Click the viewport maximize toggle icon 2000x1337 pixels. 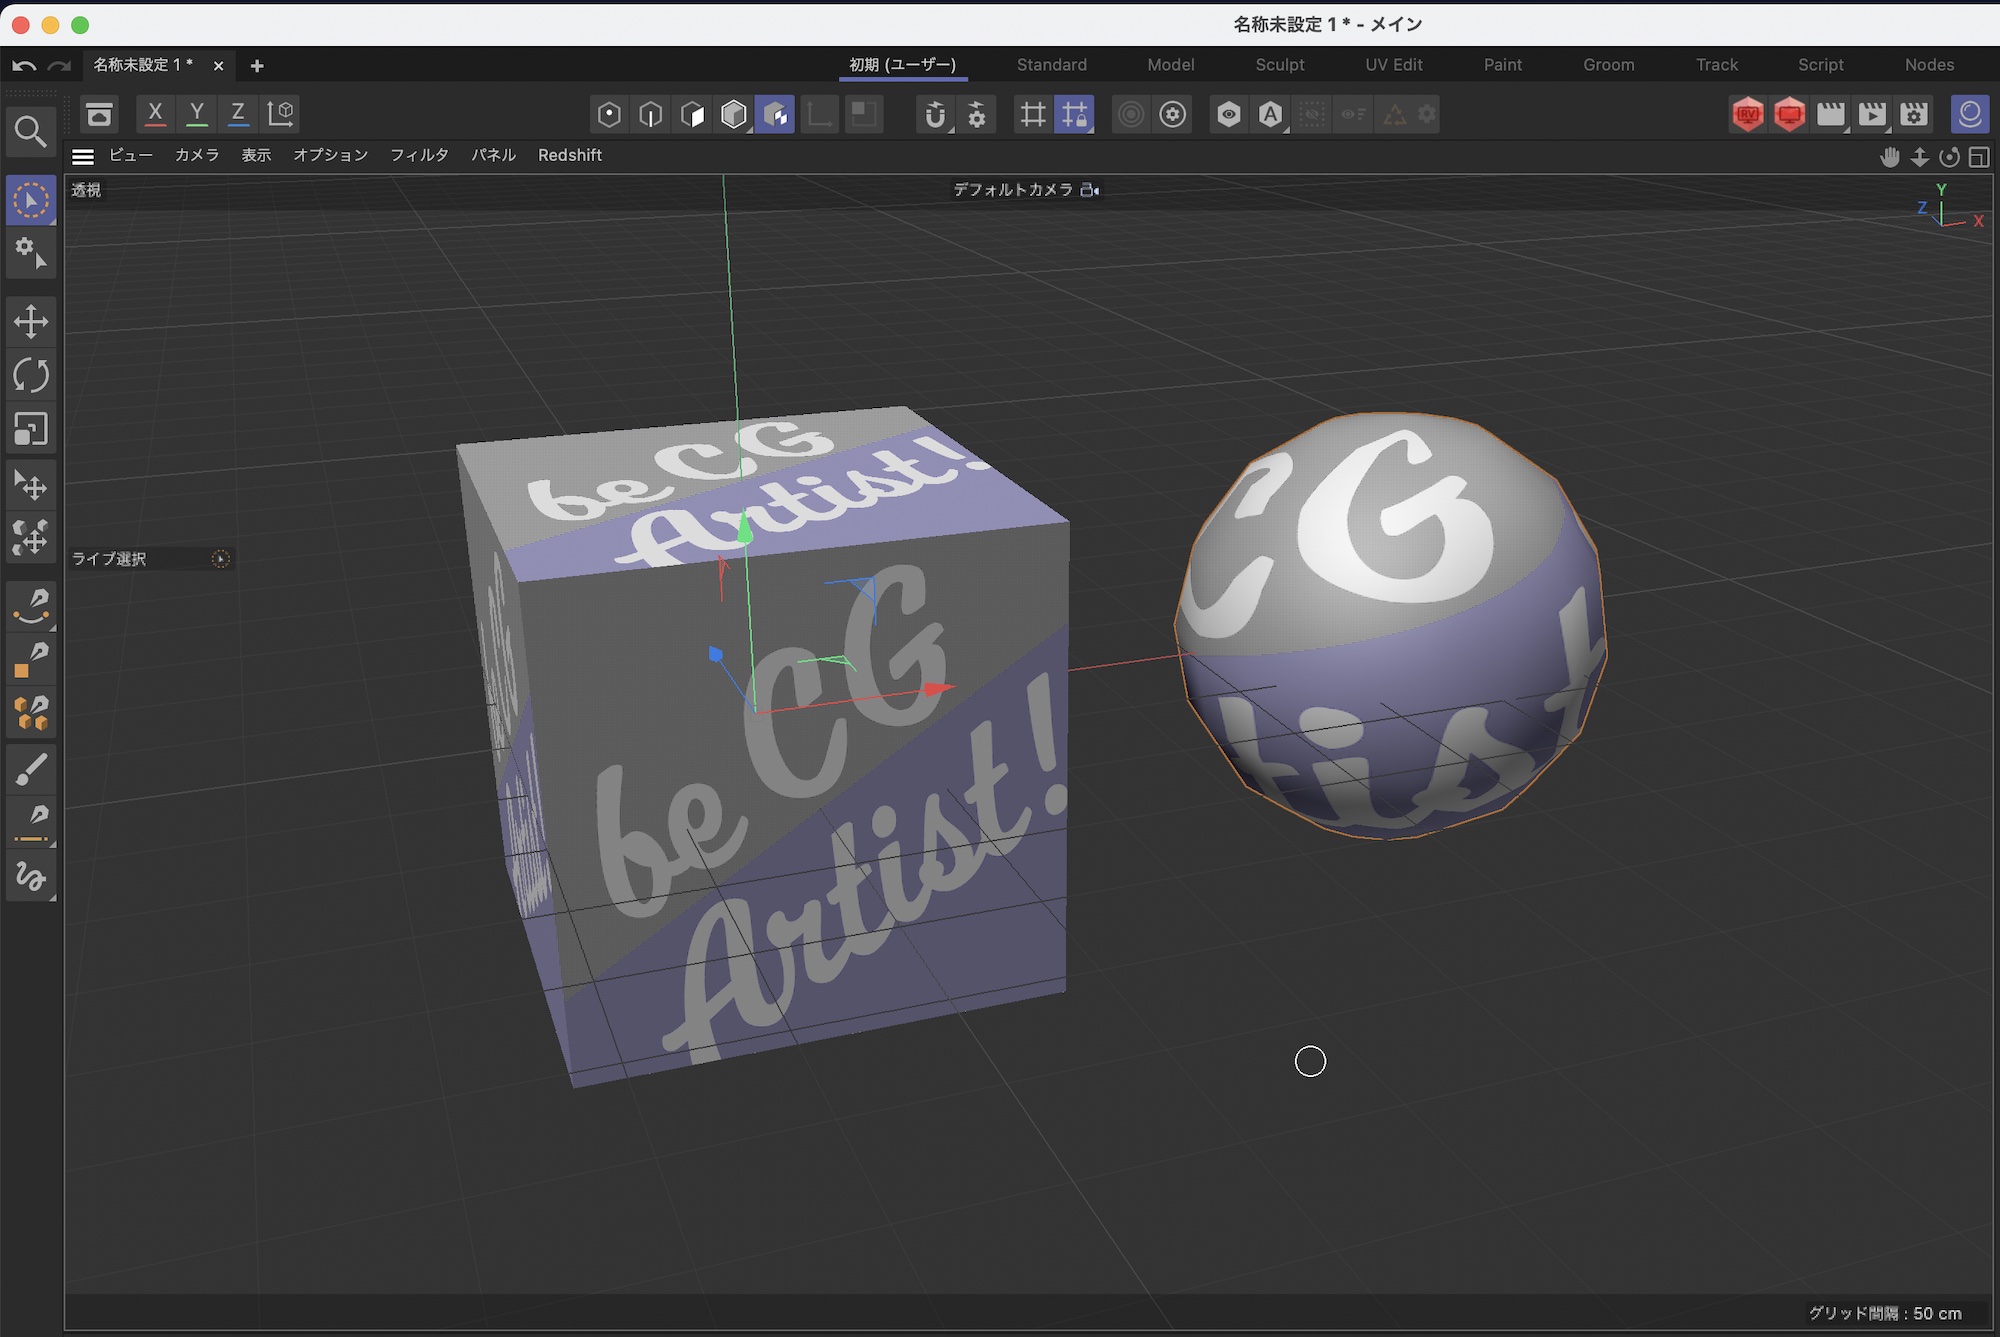pos(1978,157)
